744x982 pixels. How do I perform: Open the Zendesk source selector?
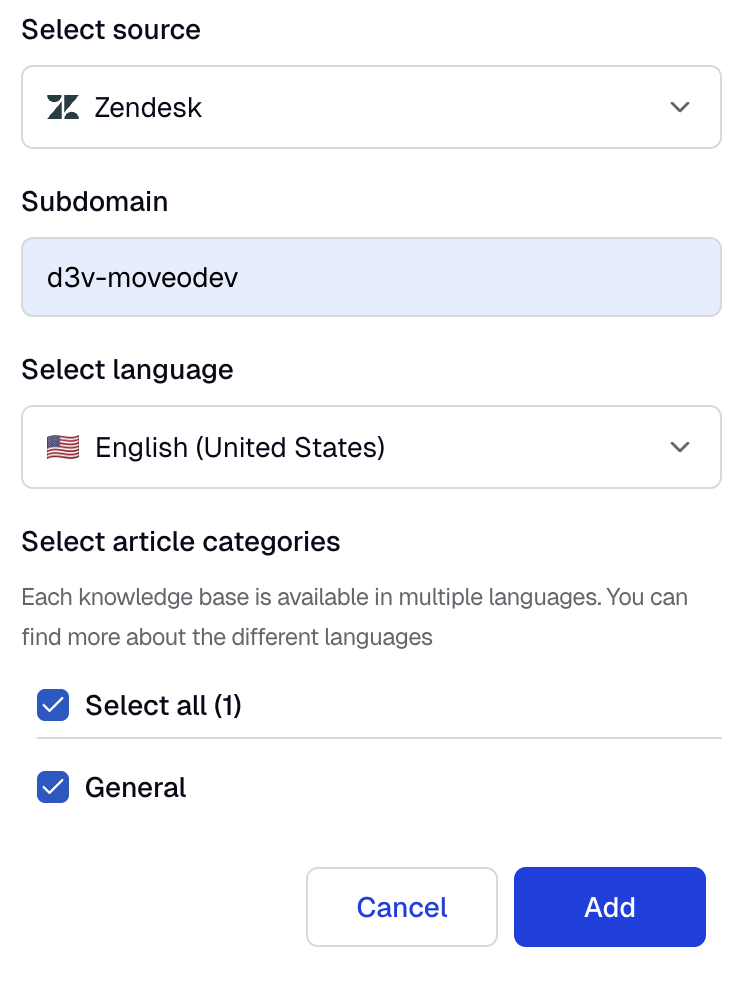[x=371, y=107]
